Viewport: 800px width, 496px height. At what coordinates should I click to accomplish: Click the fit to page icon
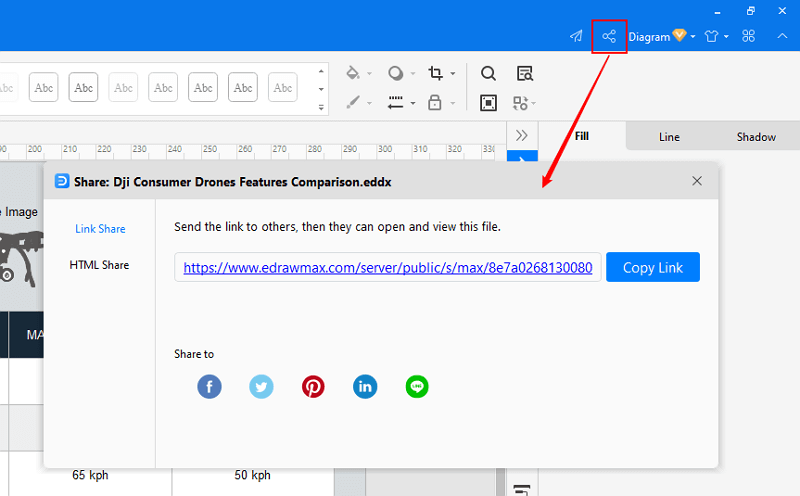coord(488,103)
